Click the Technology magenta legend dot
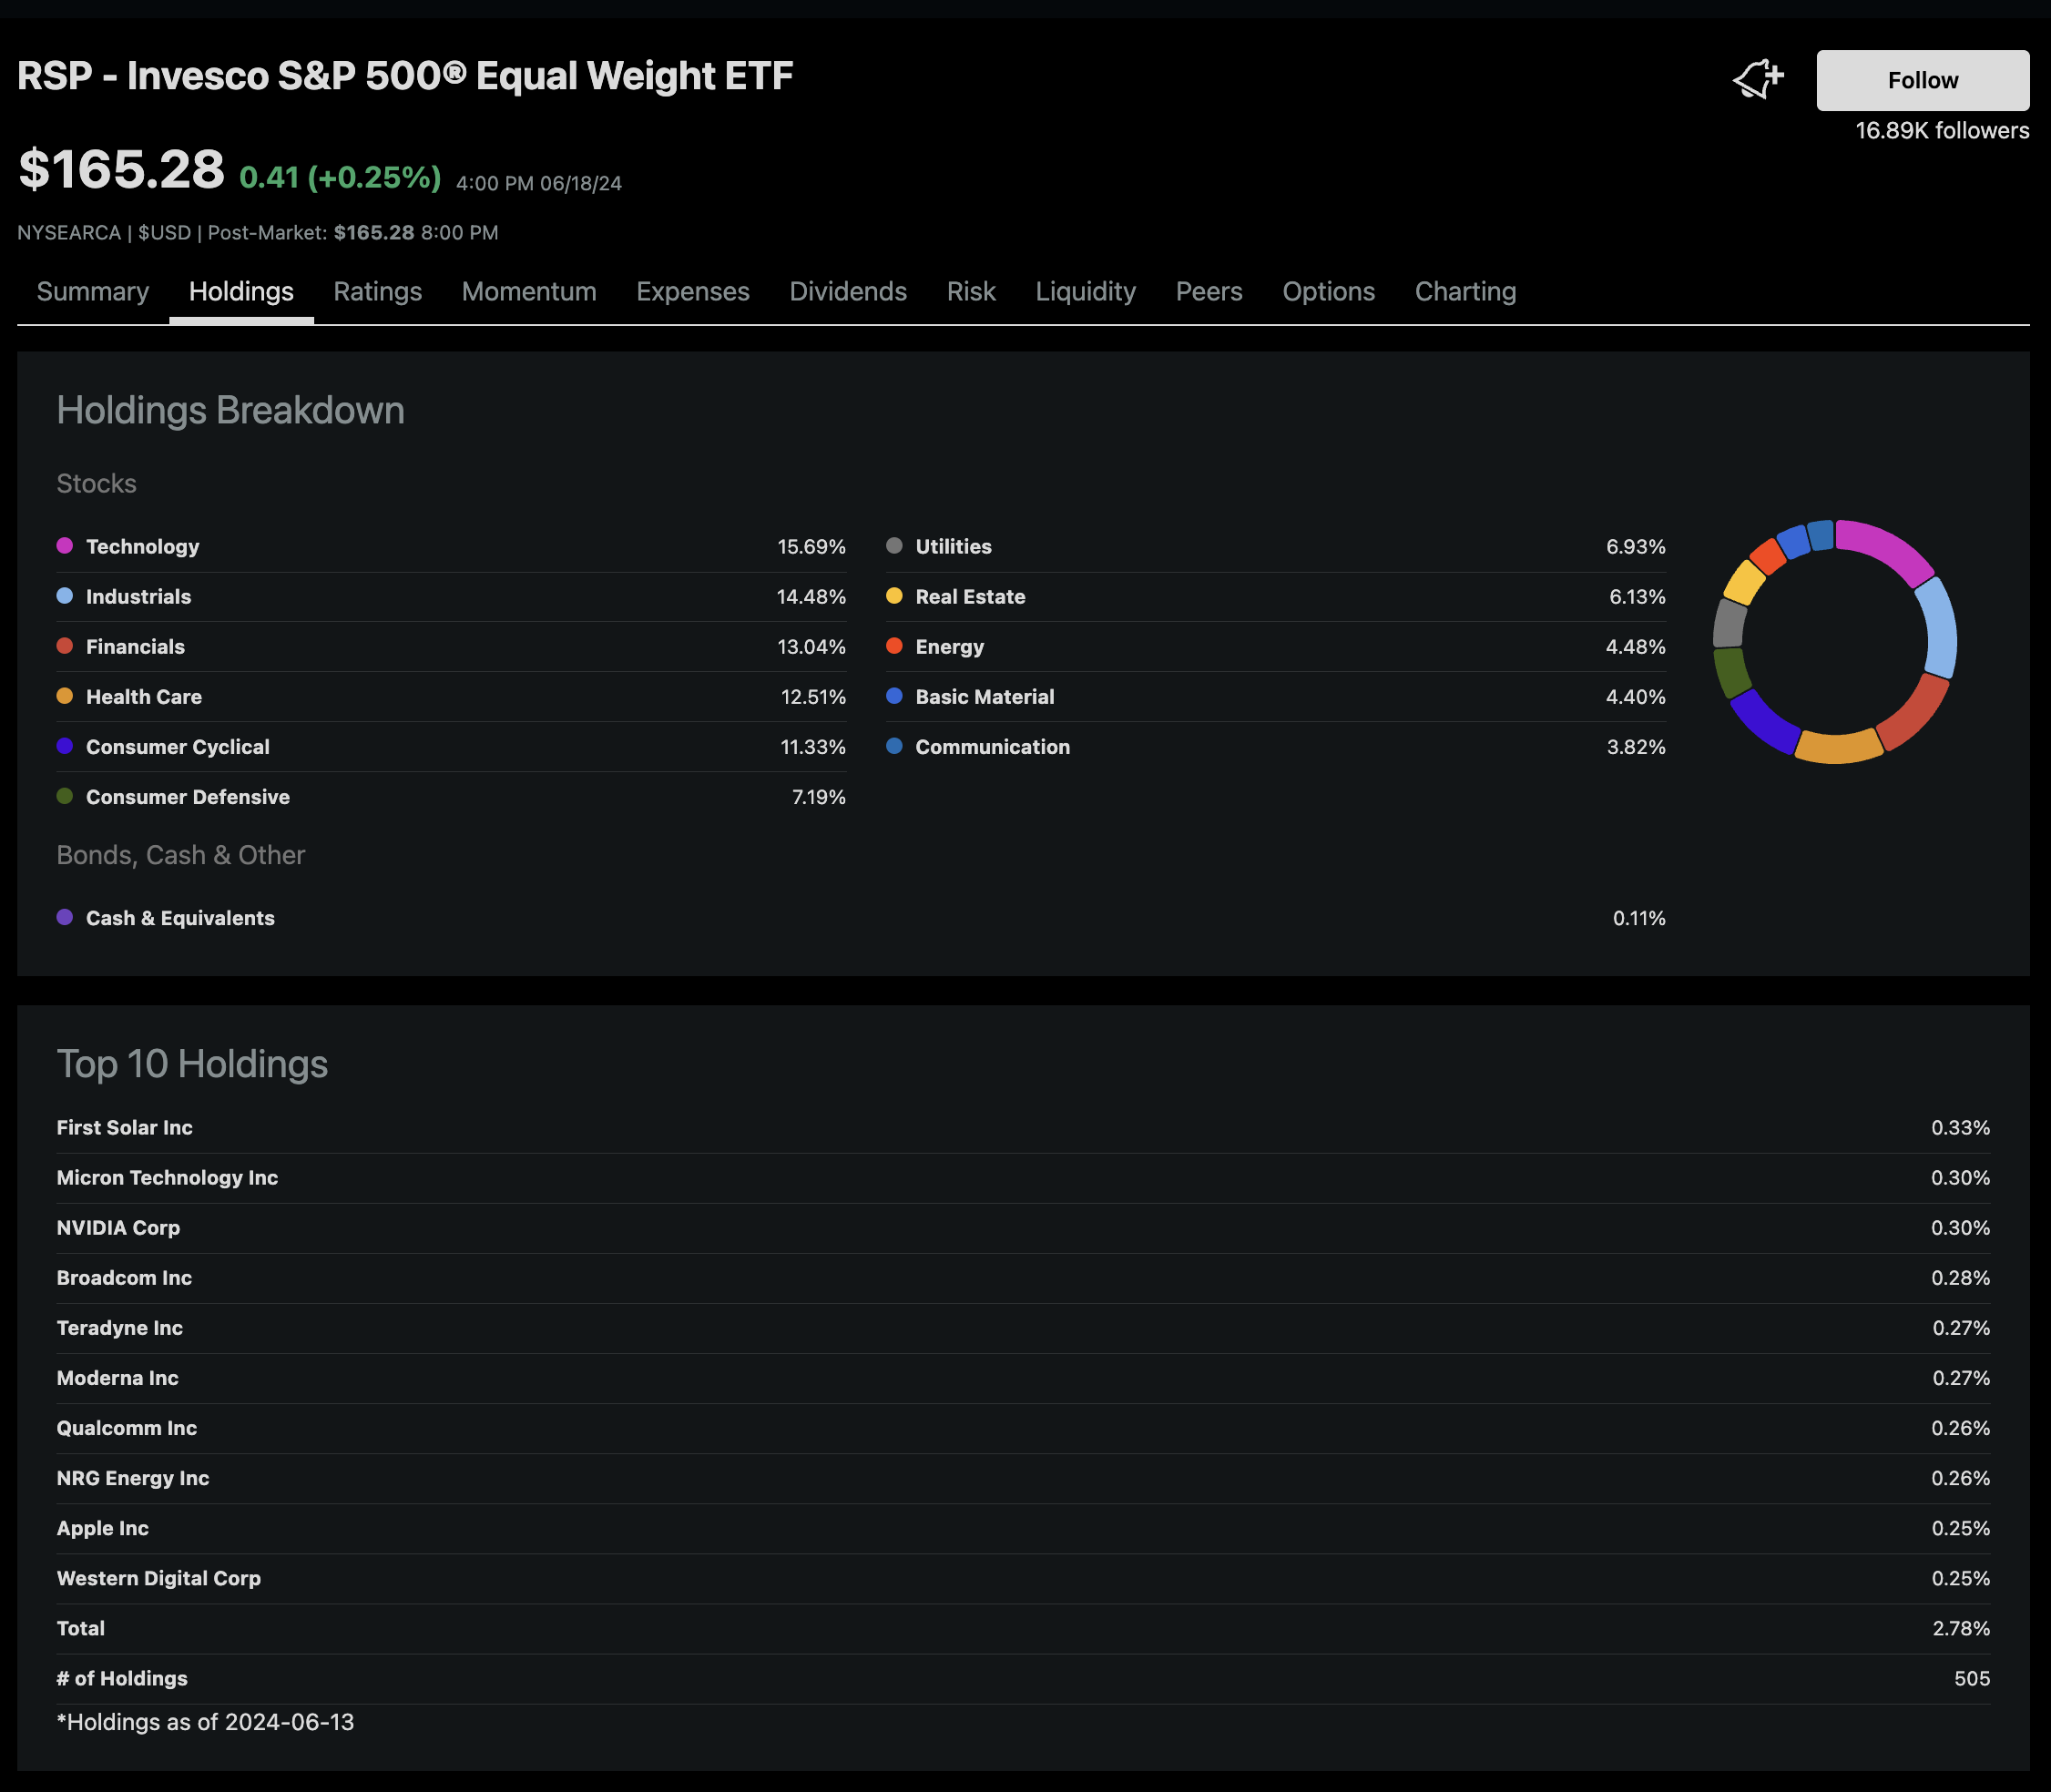This screenshot has height=1792, width=2051. point(65,546)
